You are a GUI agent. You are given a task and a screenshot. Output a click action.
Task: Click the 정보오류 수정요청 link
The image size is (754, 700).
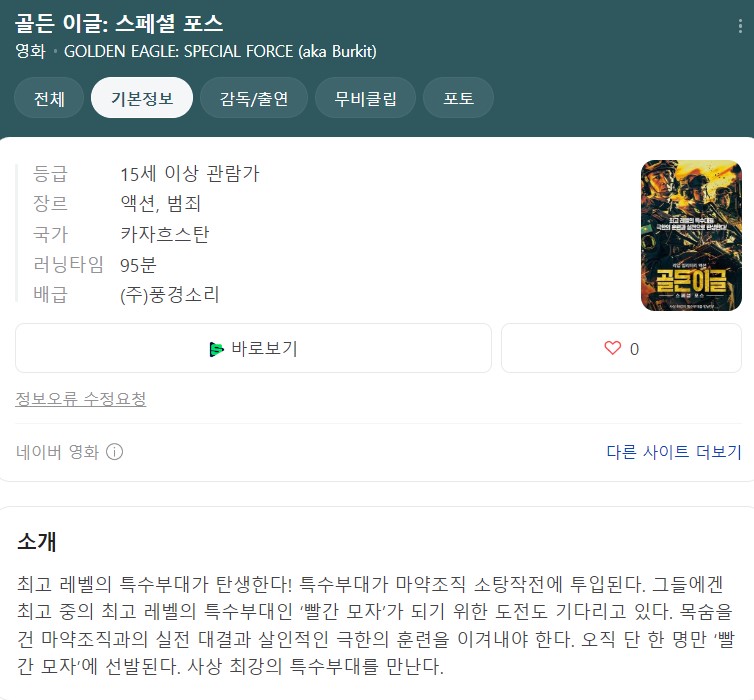click(x=81, y=399)
